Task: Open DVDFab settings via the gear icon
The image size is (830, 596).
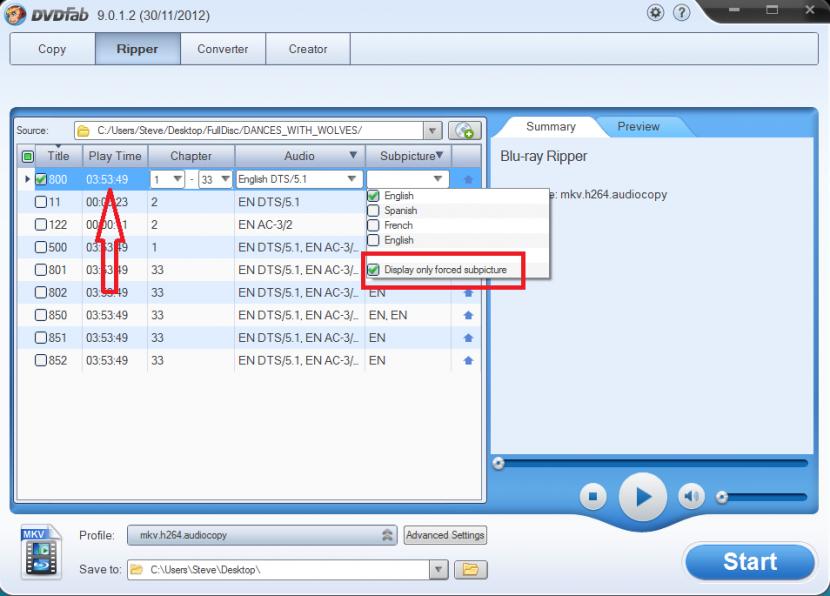Action: pyautogui.click(x=655, y=12)
